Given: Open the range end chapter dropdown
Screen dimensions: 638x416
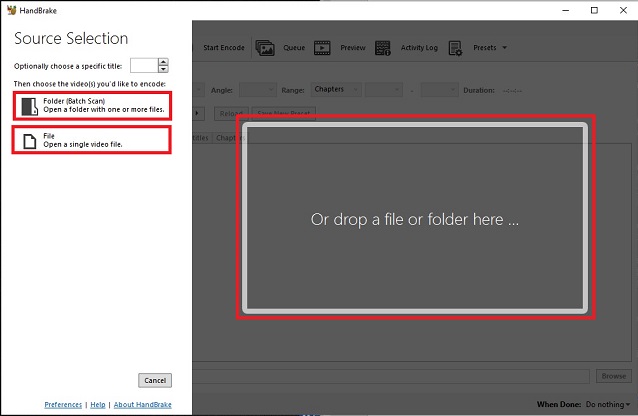Looking at the screenshot, I should 439,90.
